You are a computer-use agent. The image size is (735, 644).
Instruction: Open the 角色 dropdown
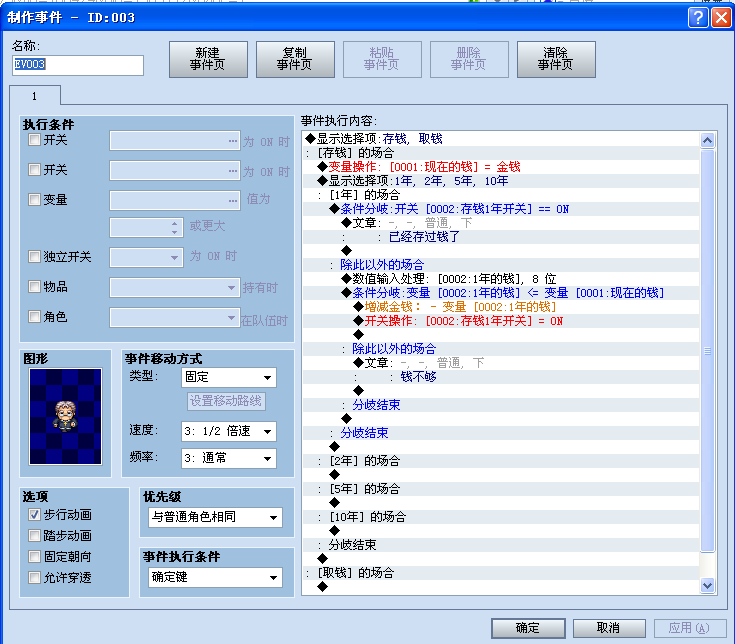tap(175, 317)
